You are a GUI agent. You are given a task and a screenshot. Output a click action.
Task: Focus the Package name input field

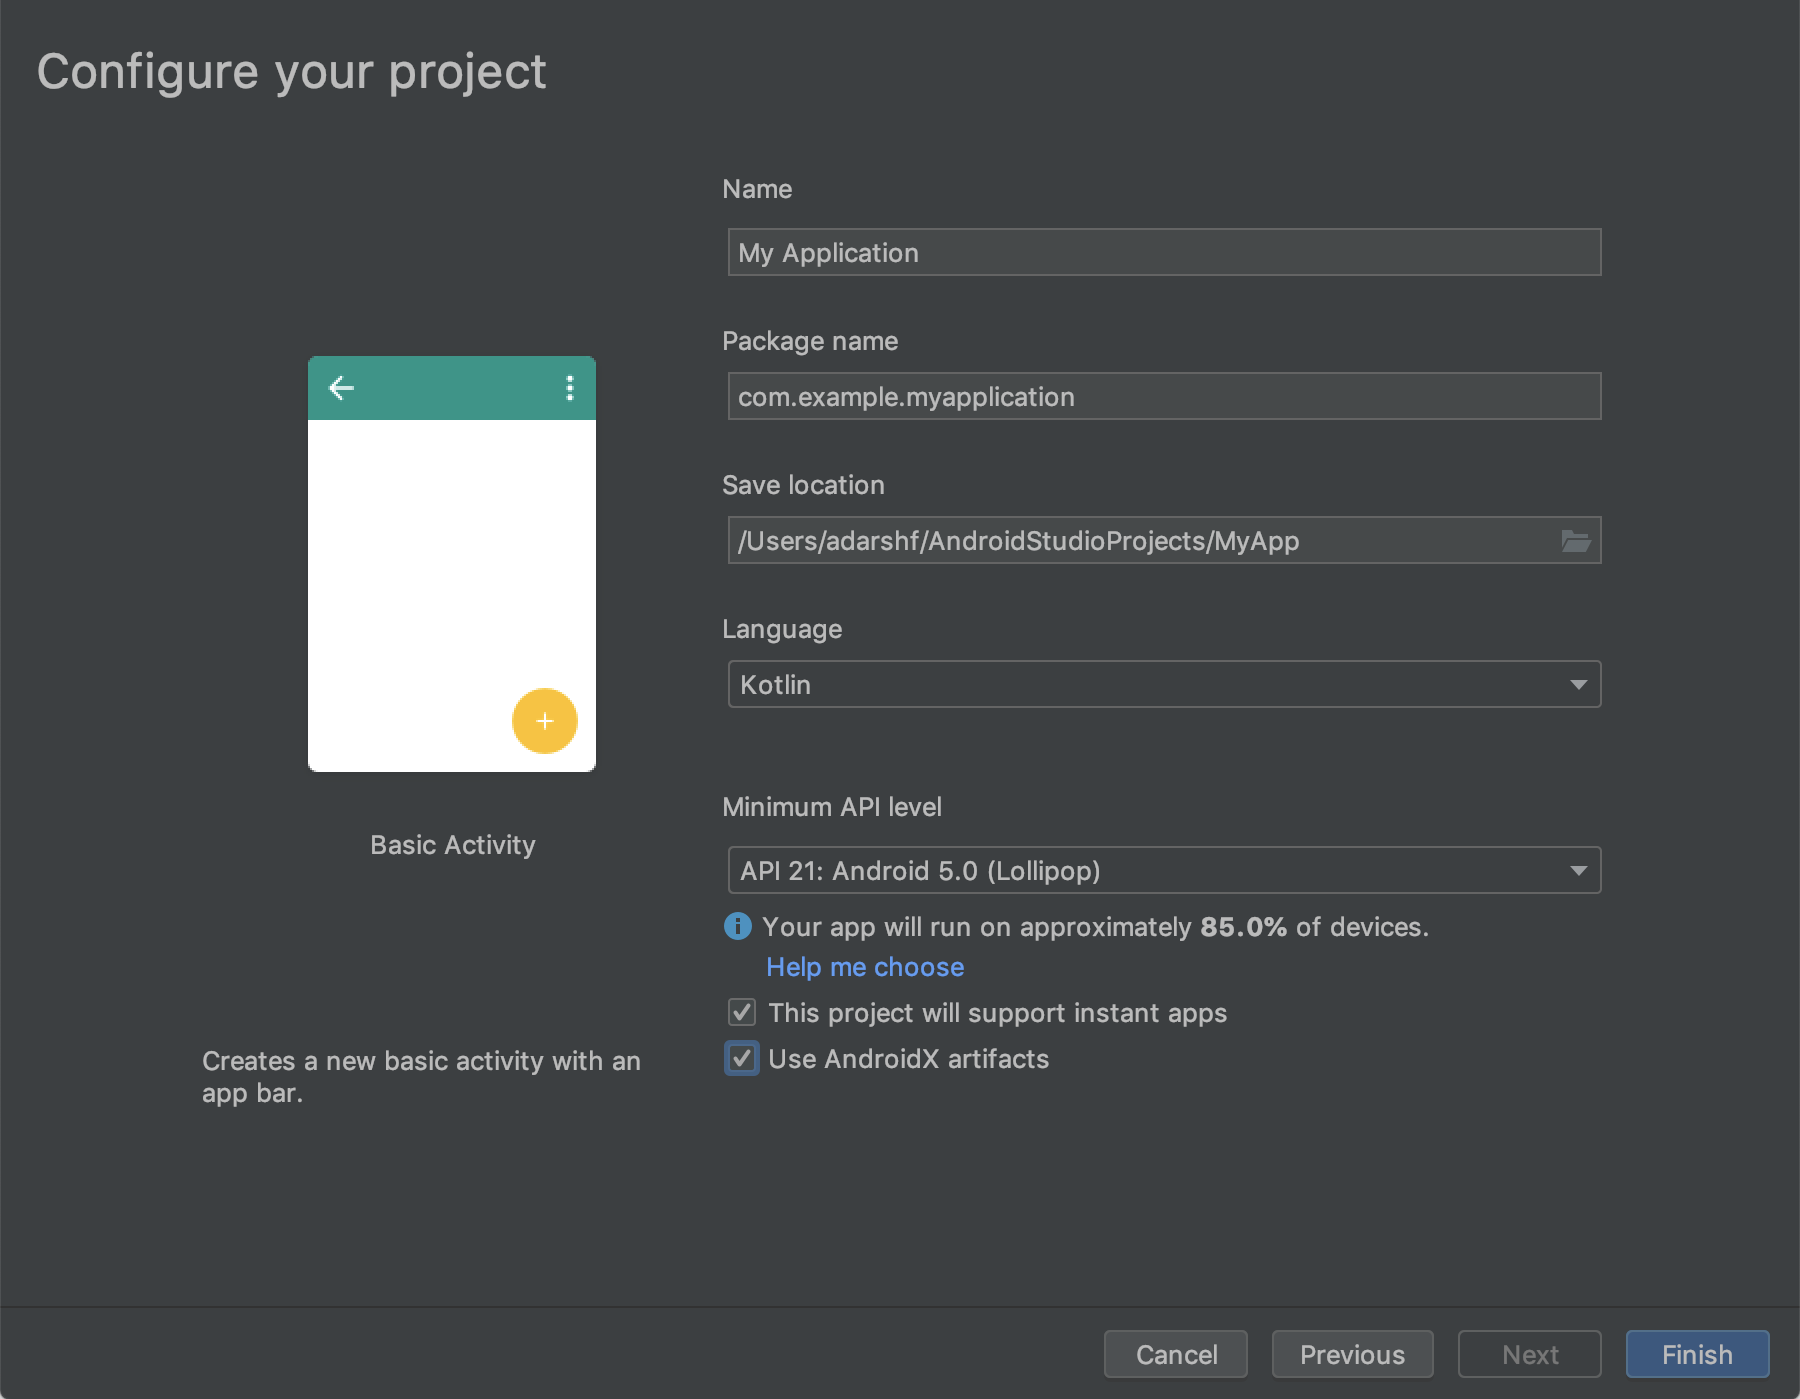click(1164, 397)
